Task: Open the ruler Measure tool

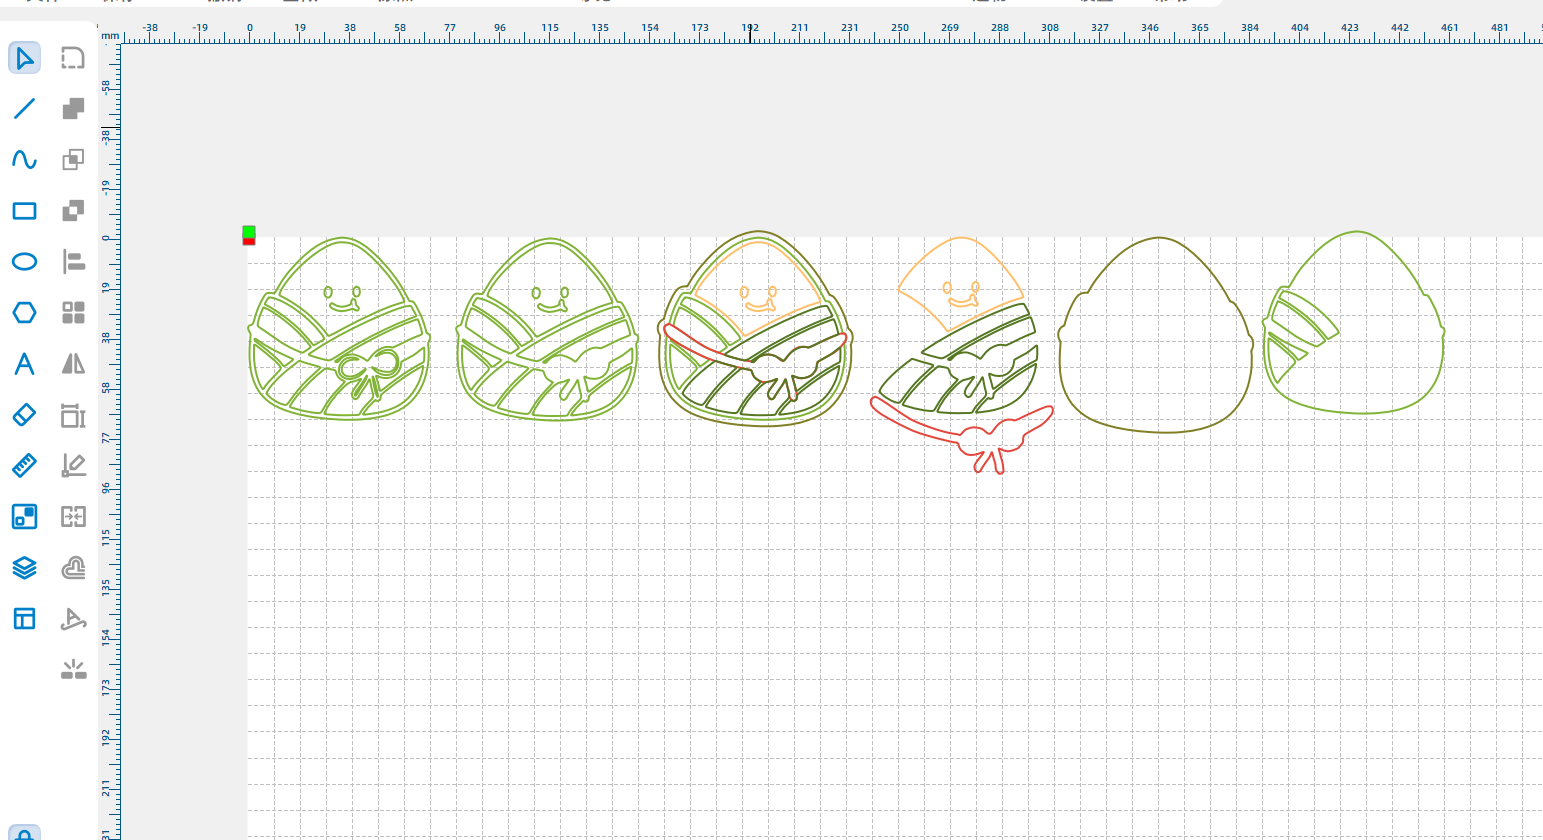Action: (24, 465)
